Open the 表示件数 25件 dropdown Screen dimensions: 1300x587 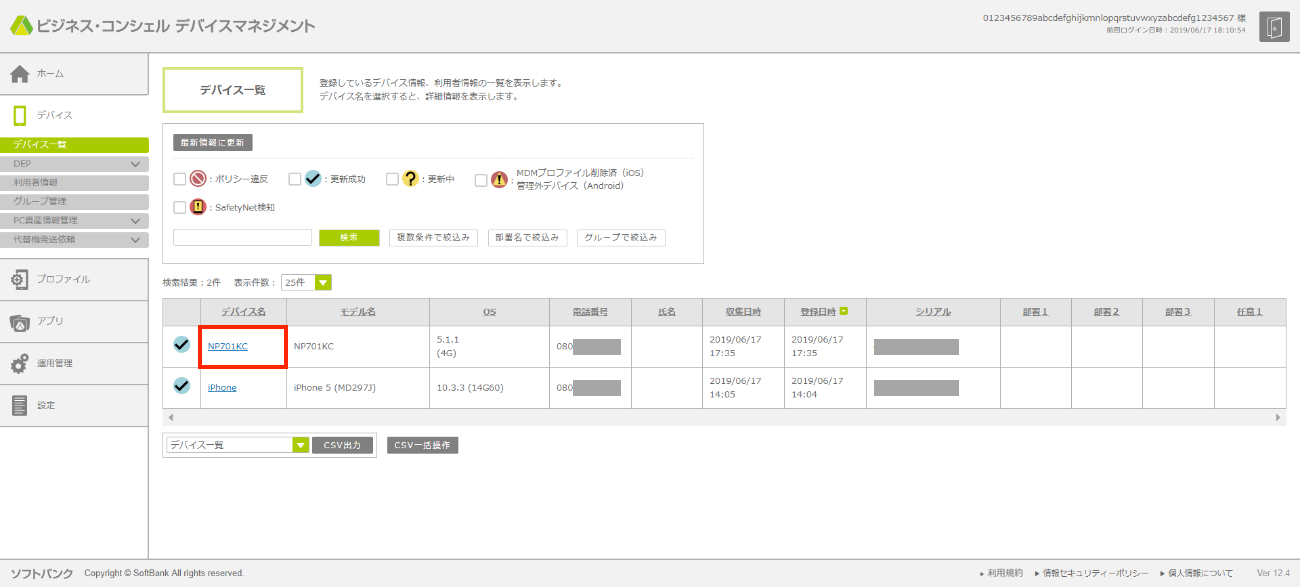click(322, 283)
